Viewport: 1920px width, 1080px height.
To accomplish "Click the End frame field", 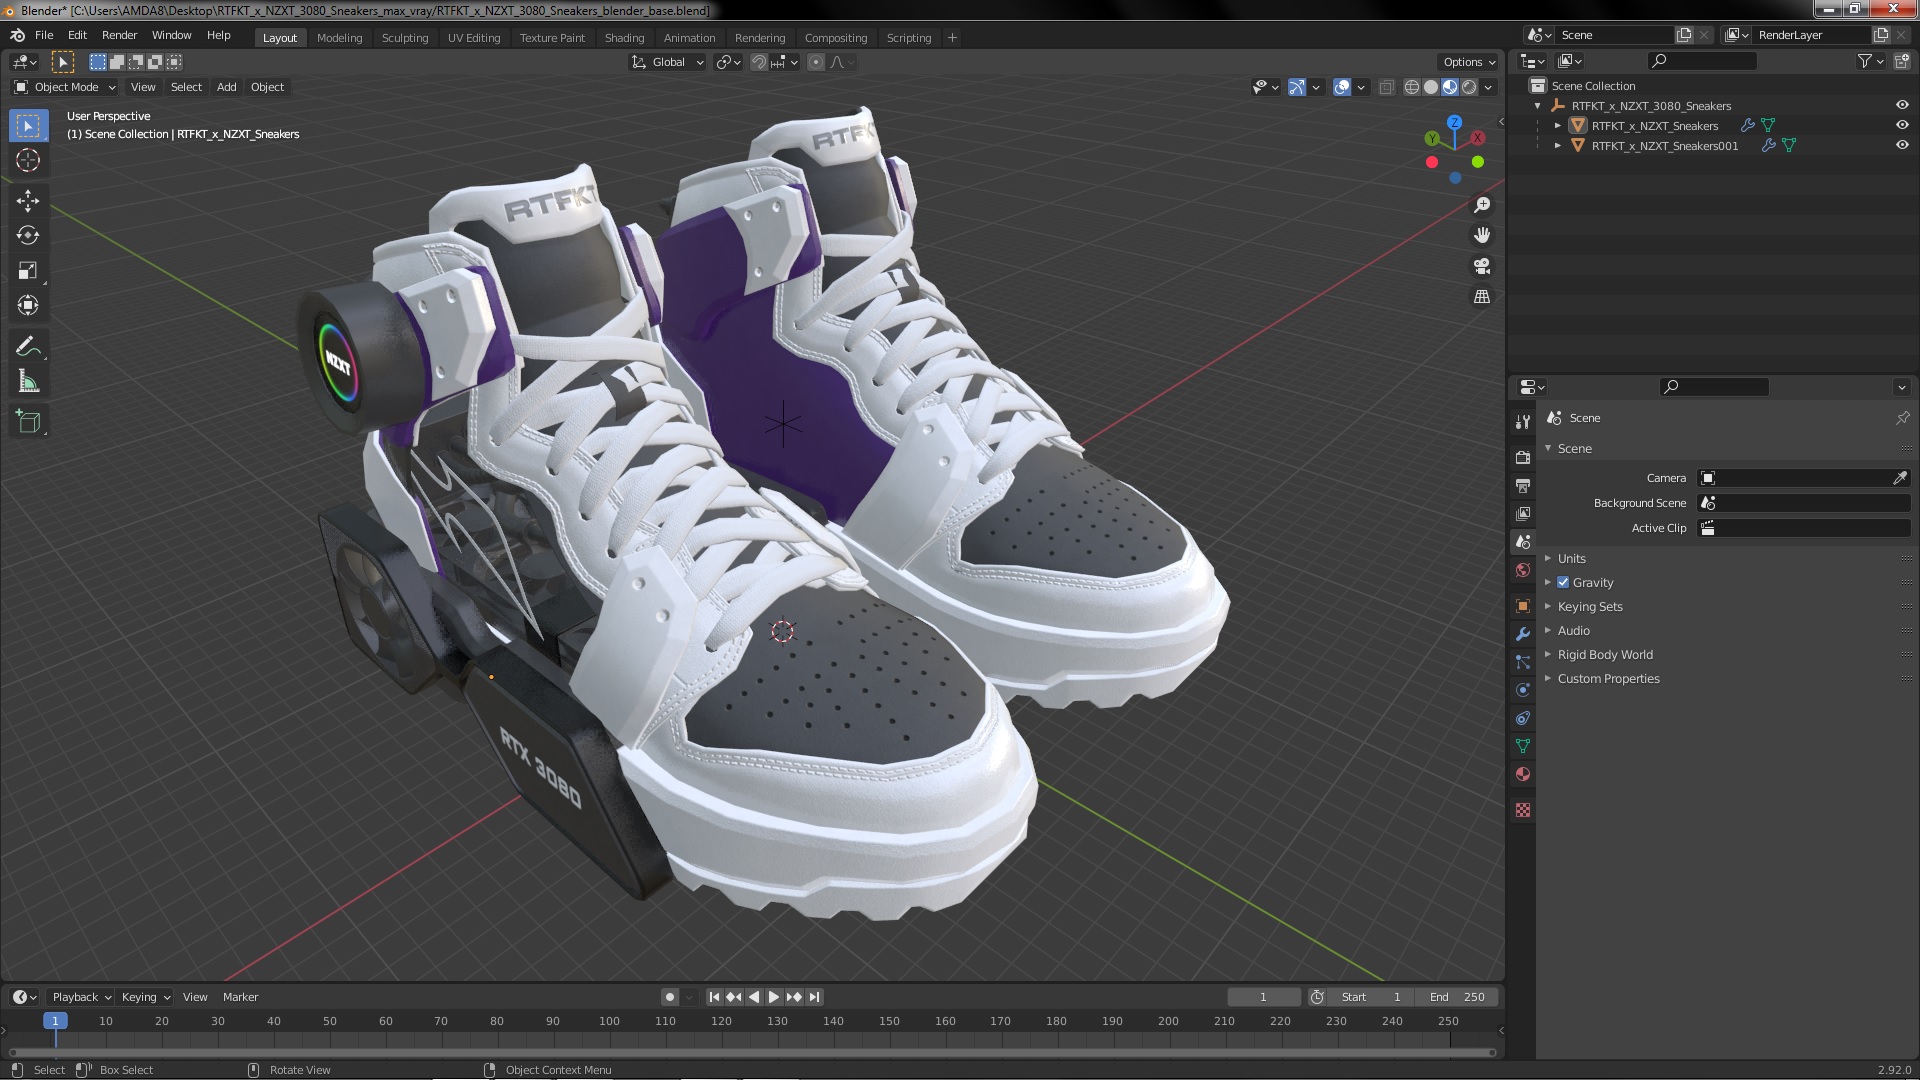I will [x=1457, y=997].
